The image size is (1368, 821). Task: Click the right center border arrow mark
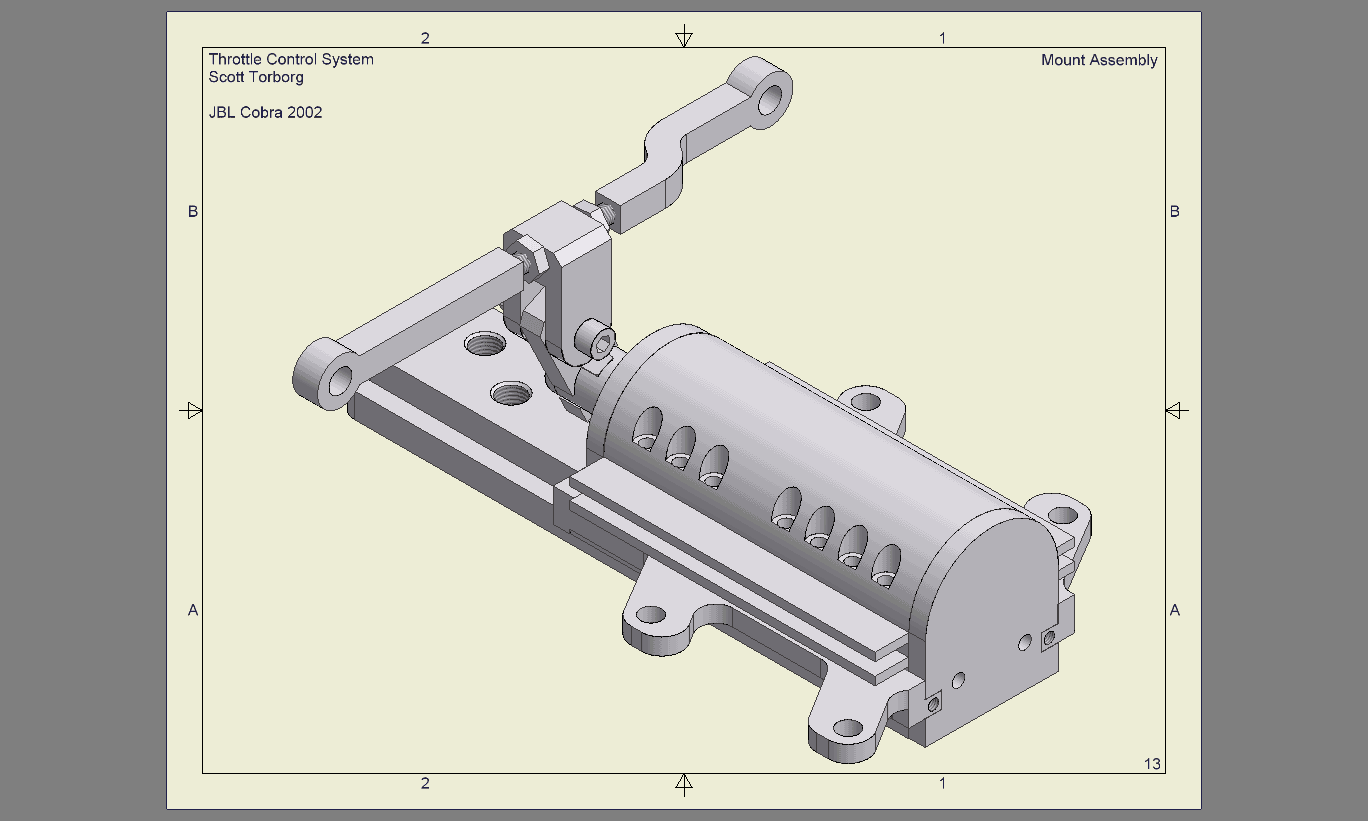pos(1177,410)
